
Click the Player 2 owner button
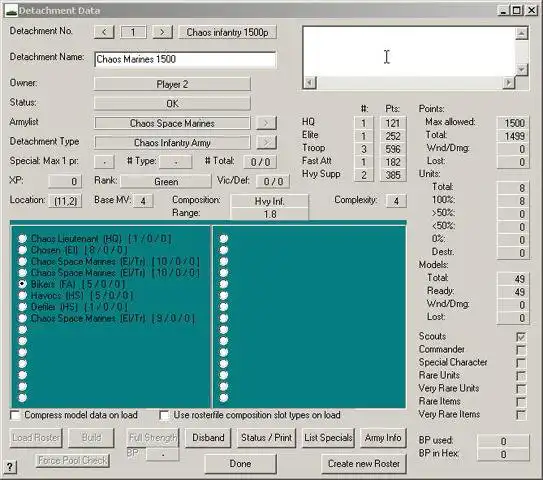(x=172, y=84)
